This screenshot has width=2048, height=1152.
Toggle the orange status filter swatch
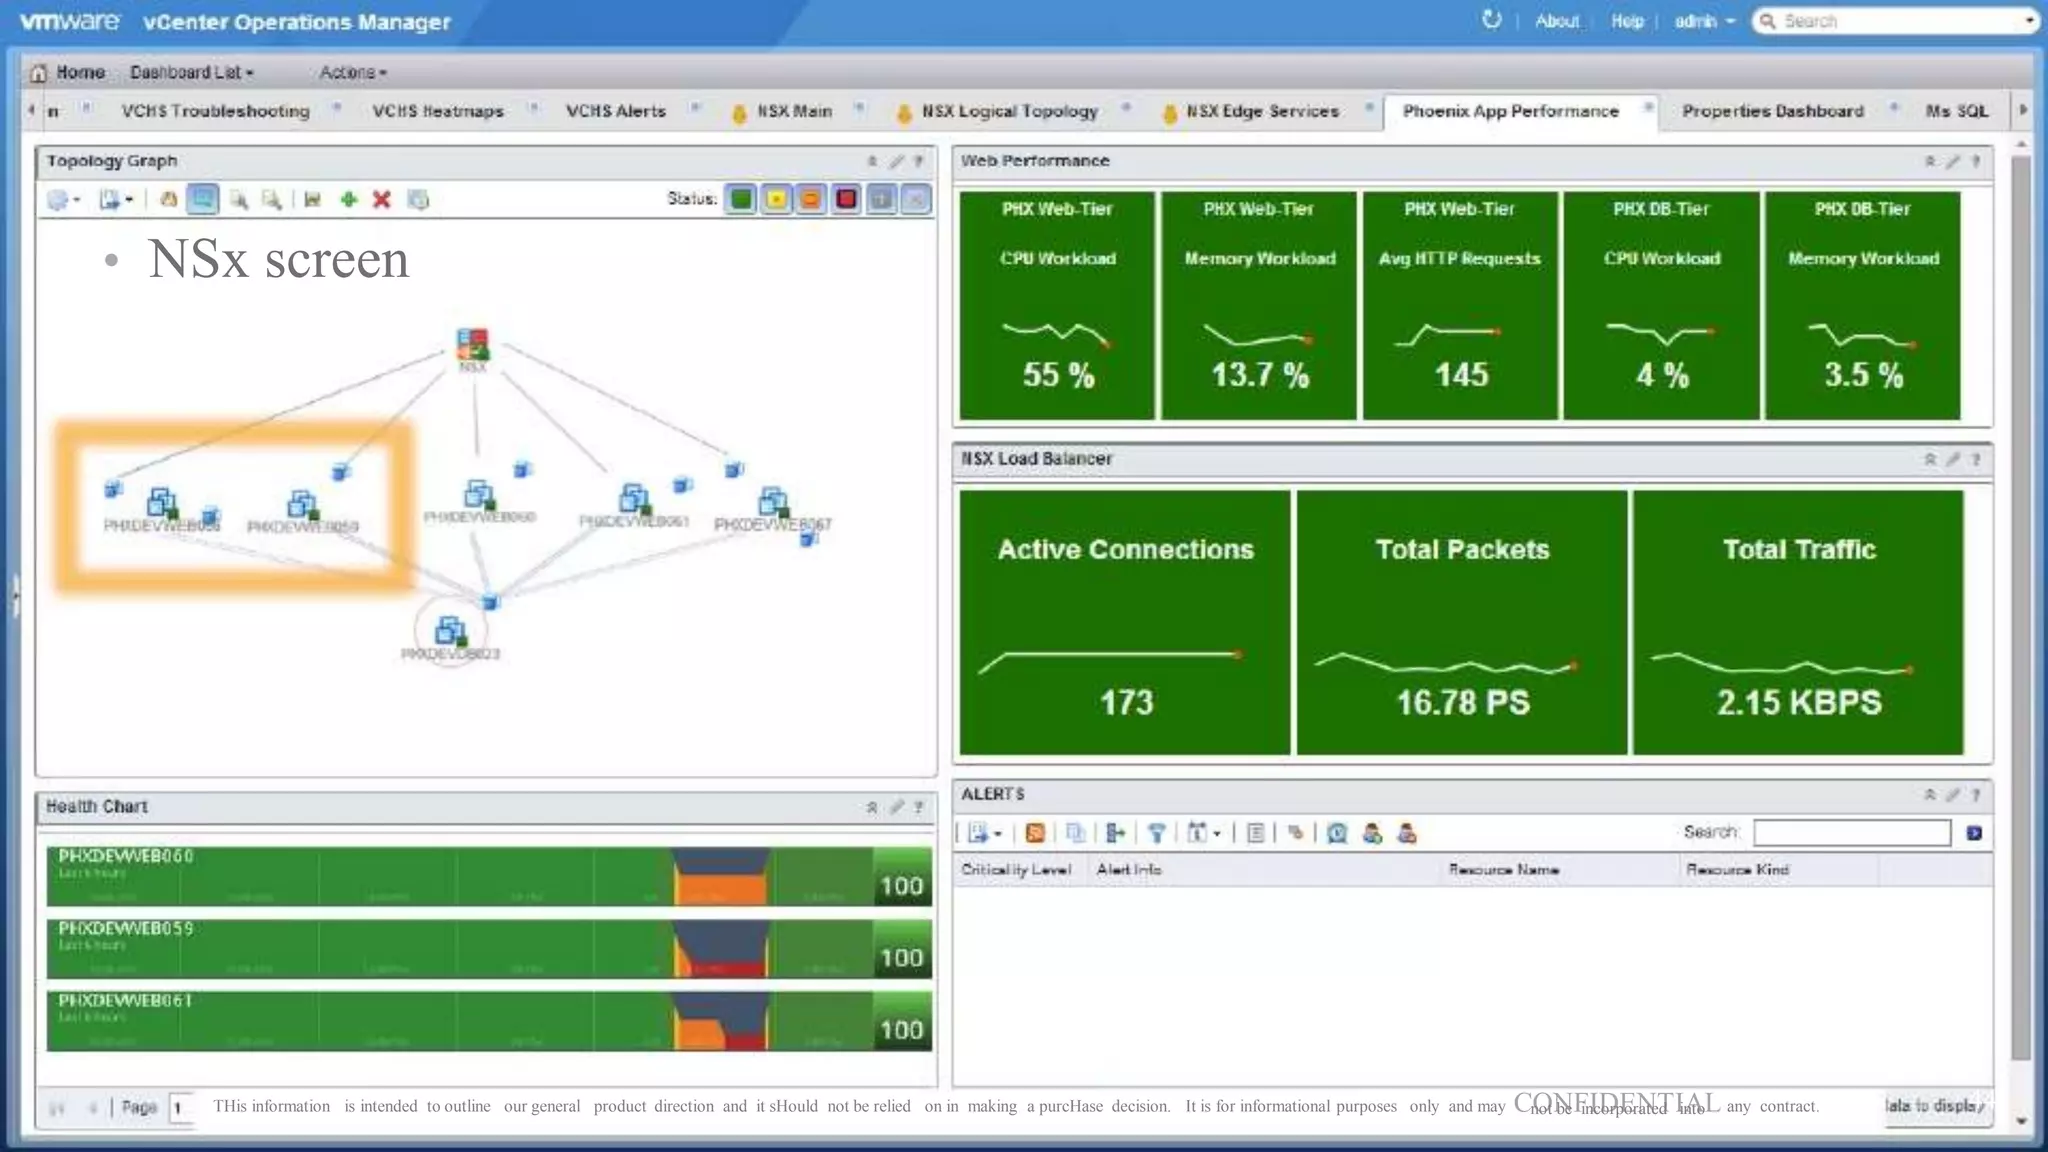[811, 199]
